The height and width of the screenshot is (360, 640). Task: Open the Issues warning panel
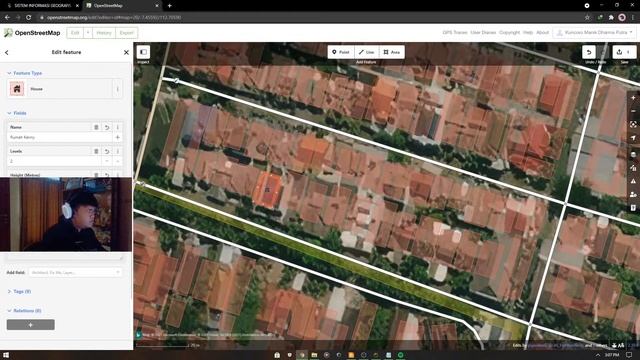633,181
